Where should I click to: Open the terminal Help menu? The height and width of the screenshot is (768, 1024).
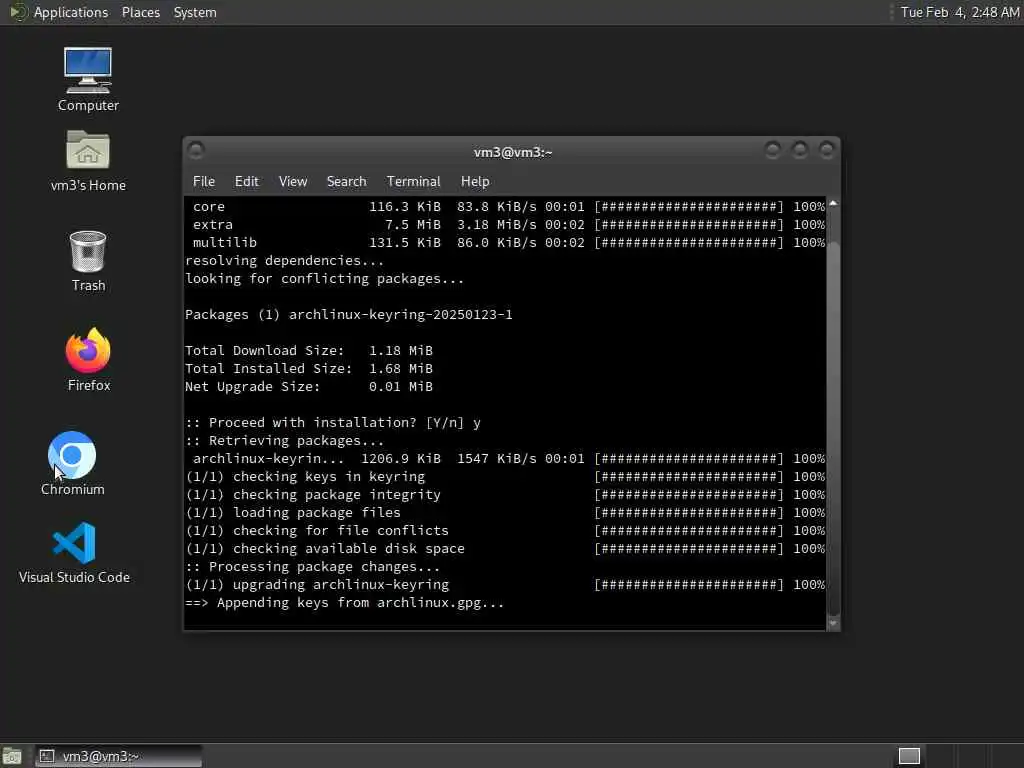click(x=475, y=182)
